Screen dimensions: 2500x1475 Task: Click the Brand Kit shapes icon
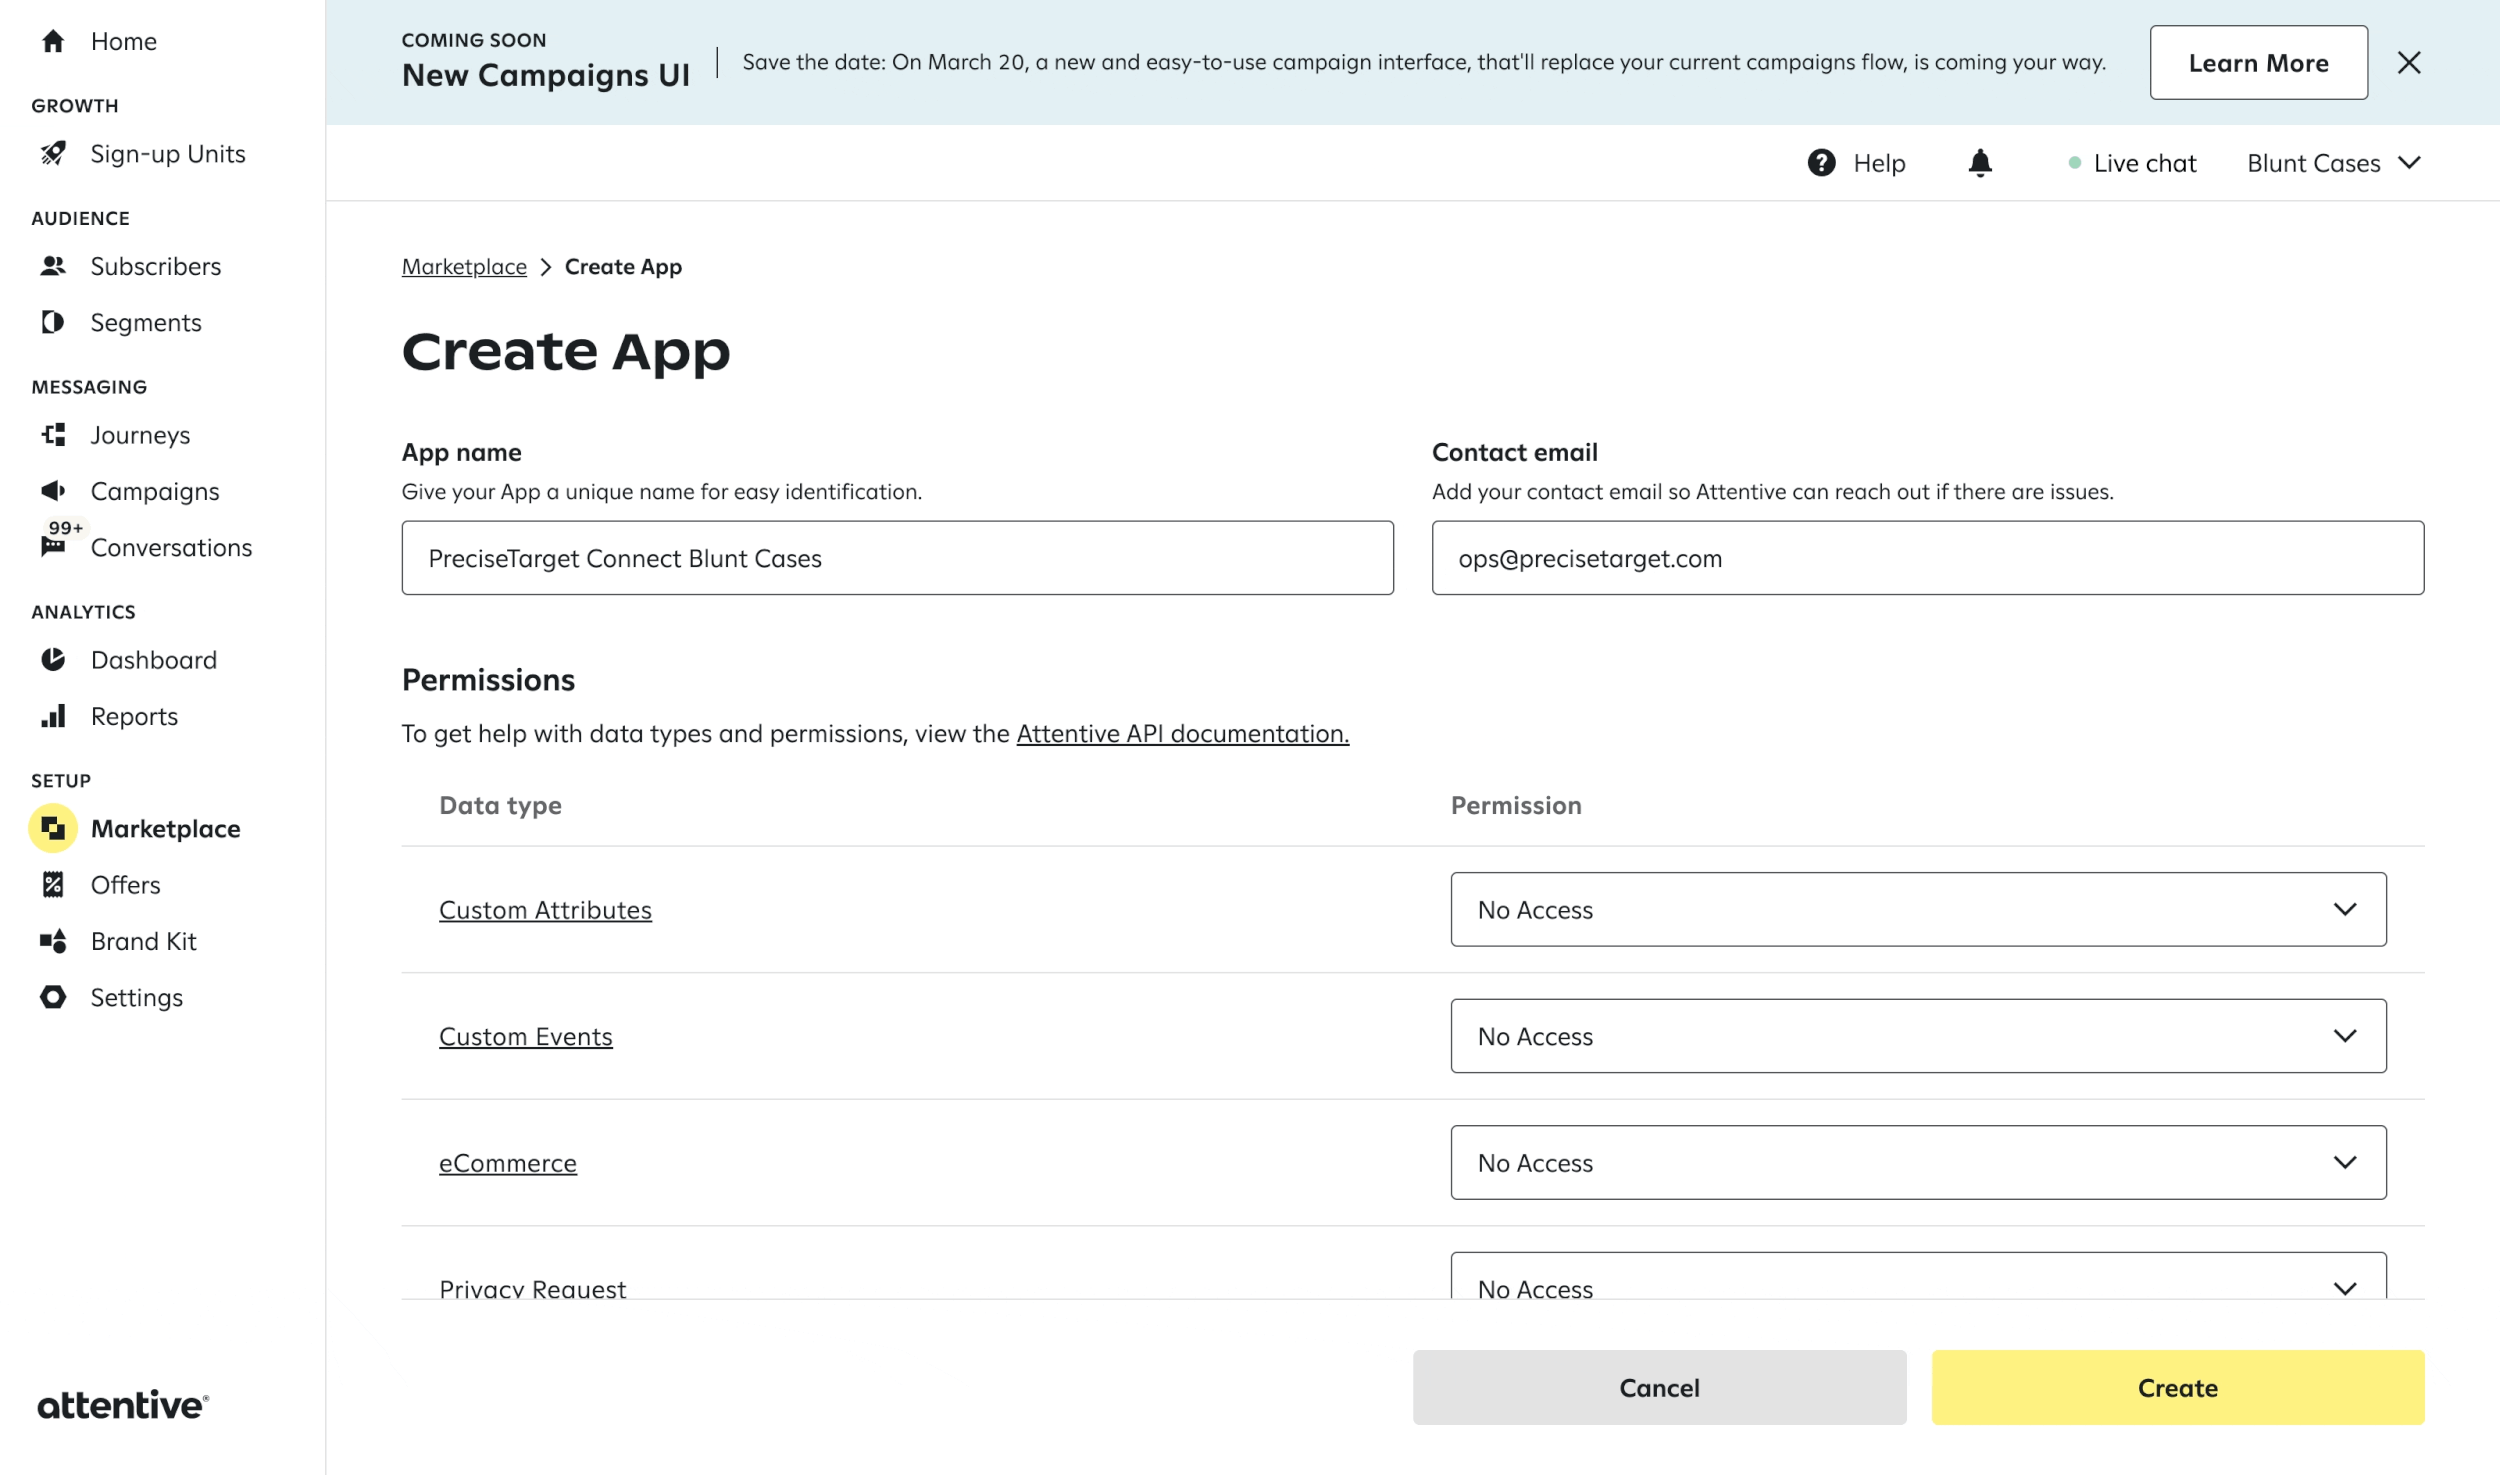click(53, 941)
